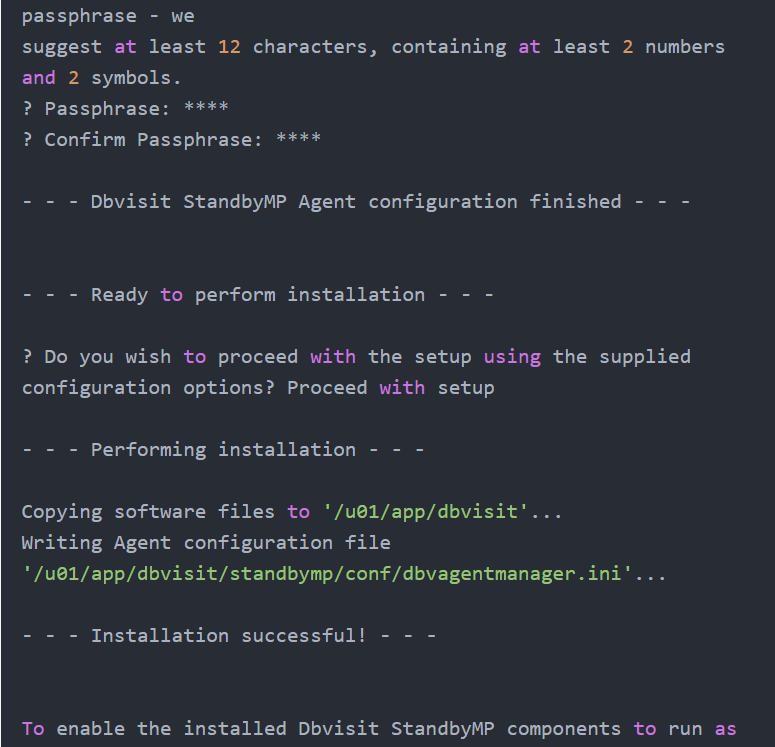Click the masked Confirm Passphrase asterisks

[298, 139]
